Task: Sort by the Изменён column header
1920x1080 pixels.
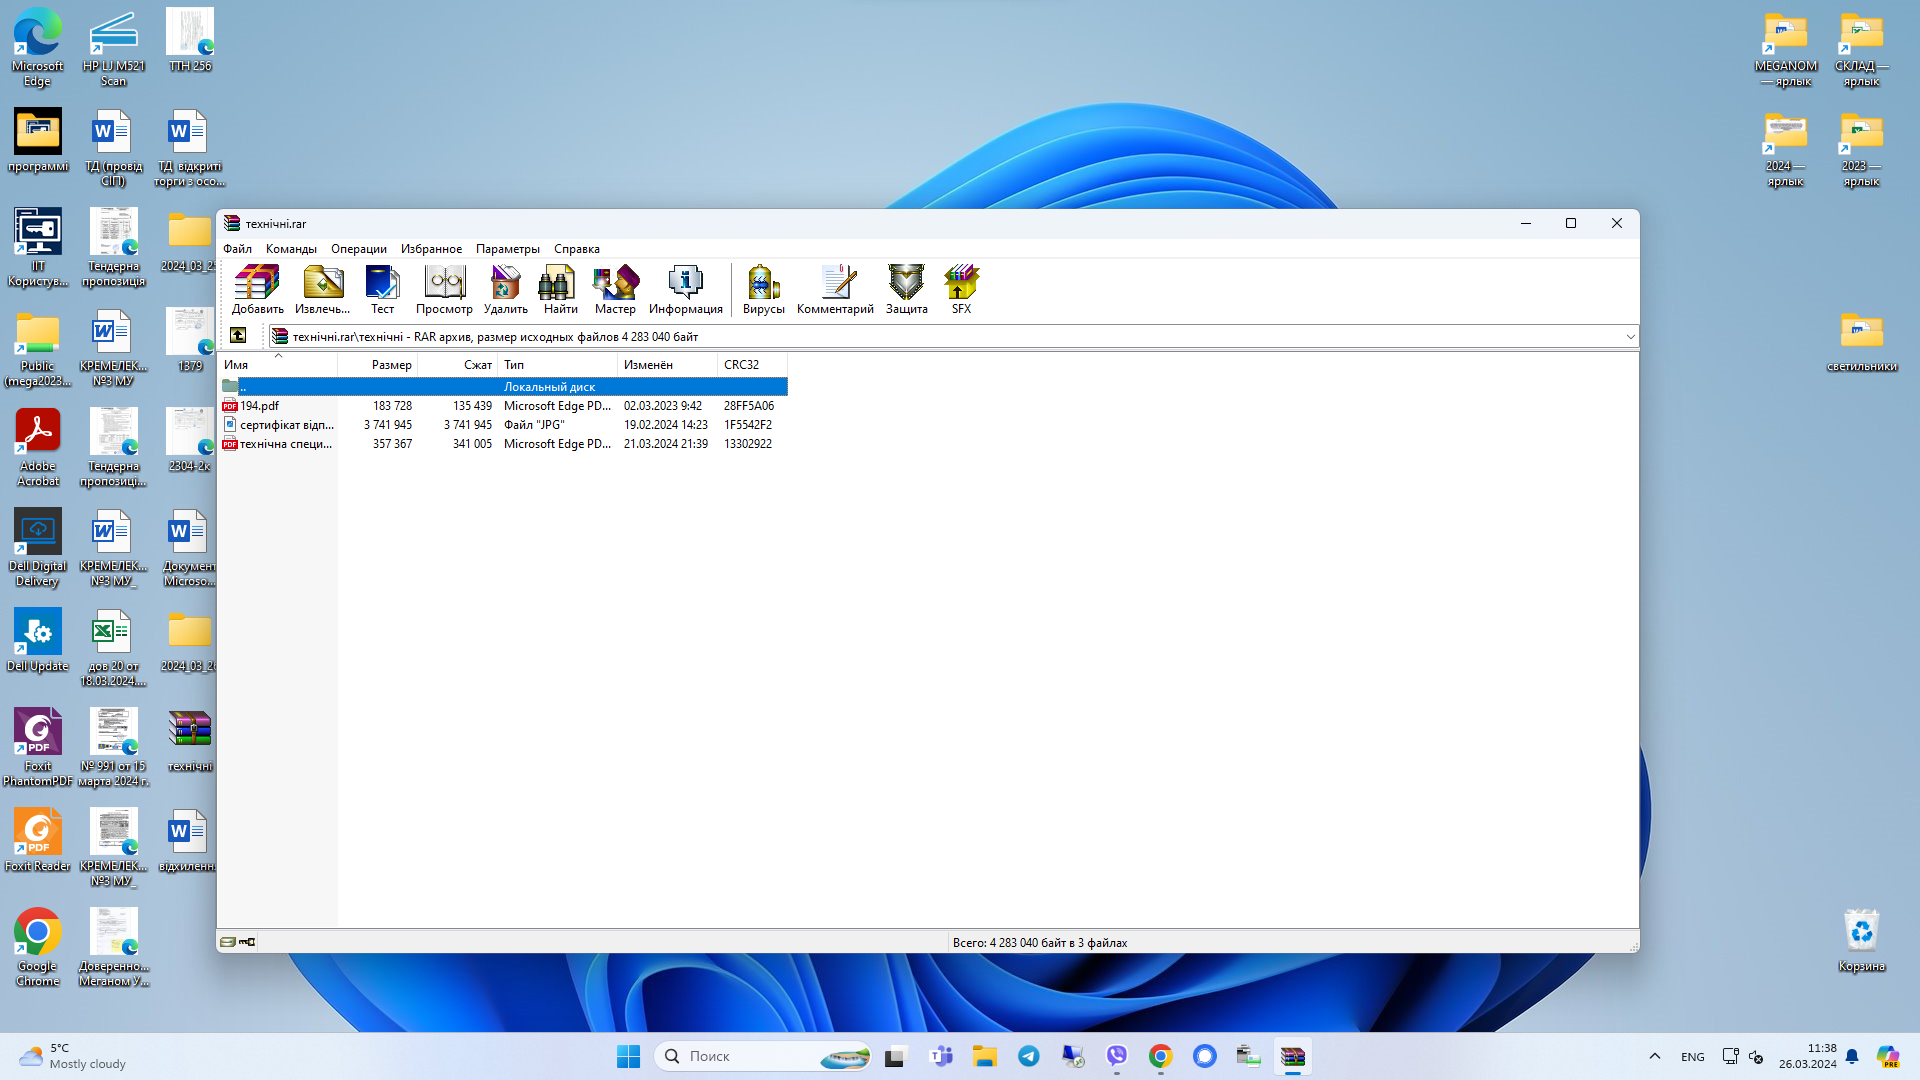Action: [x=648, y=365]
